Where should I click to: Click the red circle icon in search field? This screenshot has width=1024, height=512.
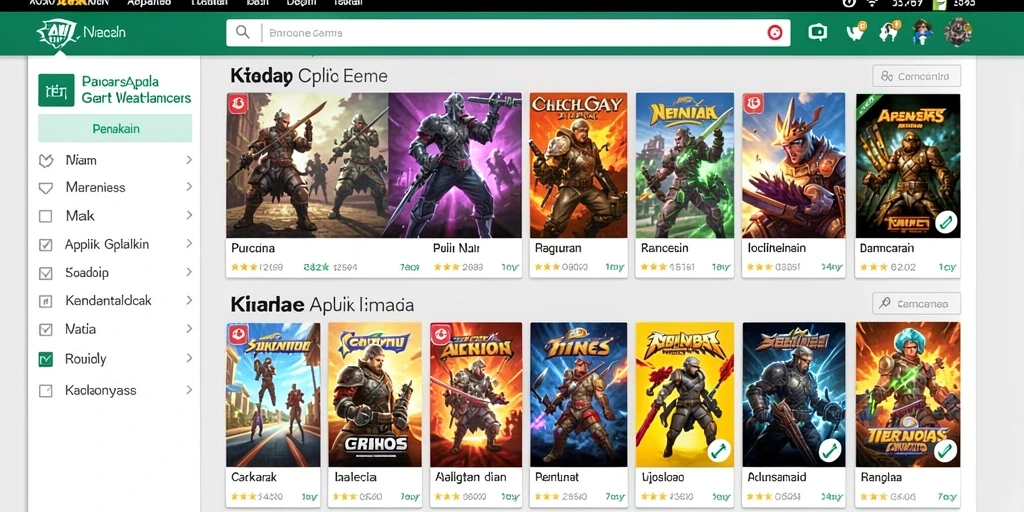click(x=775, y=33)
